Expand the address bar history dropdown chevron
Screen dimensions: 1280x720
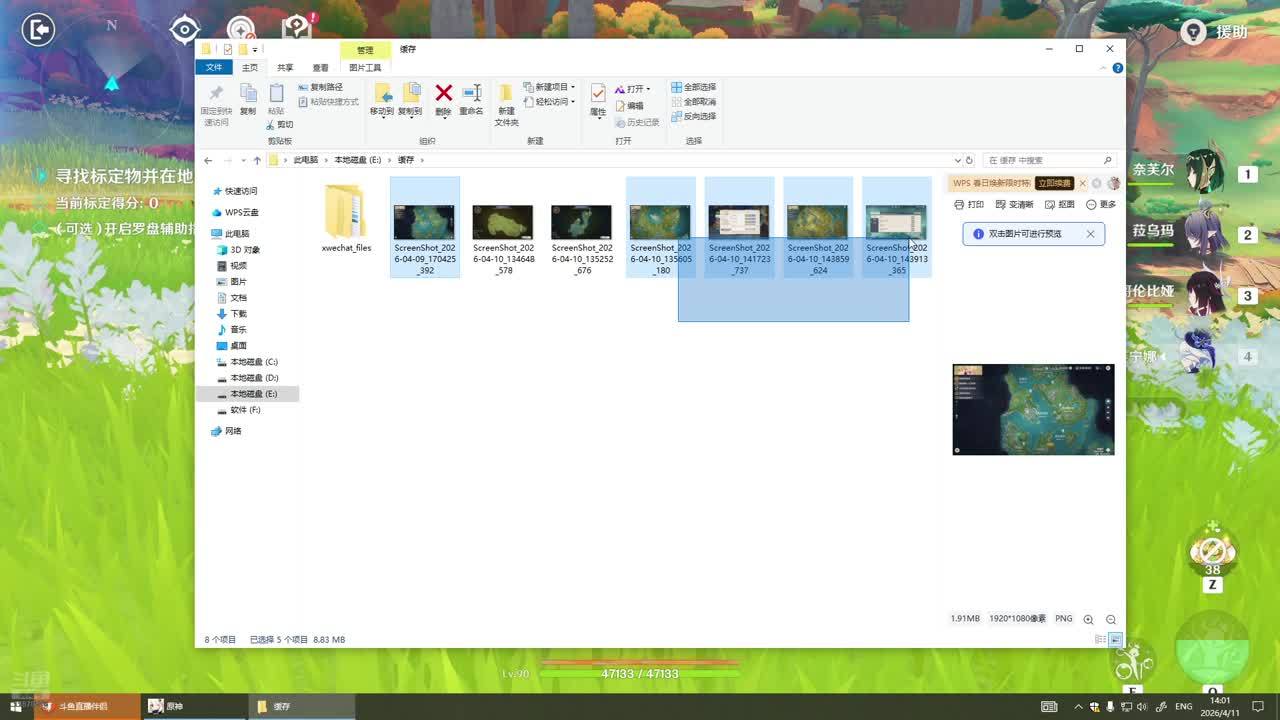(x=957, y=160)
